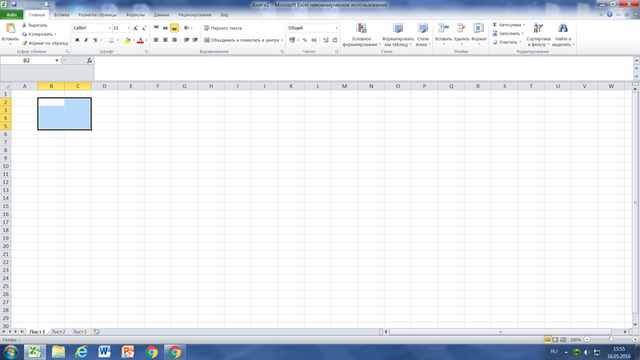Switch to the Формулы ribbon tab
This screenshot has height=360, width=640.
pyautogui.click(x=135, y=15)
